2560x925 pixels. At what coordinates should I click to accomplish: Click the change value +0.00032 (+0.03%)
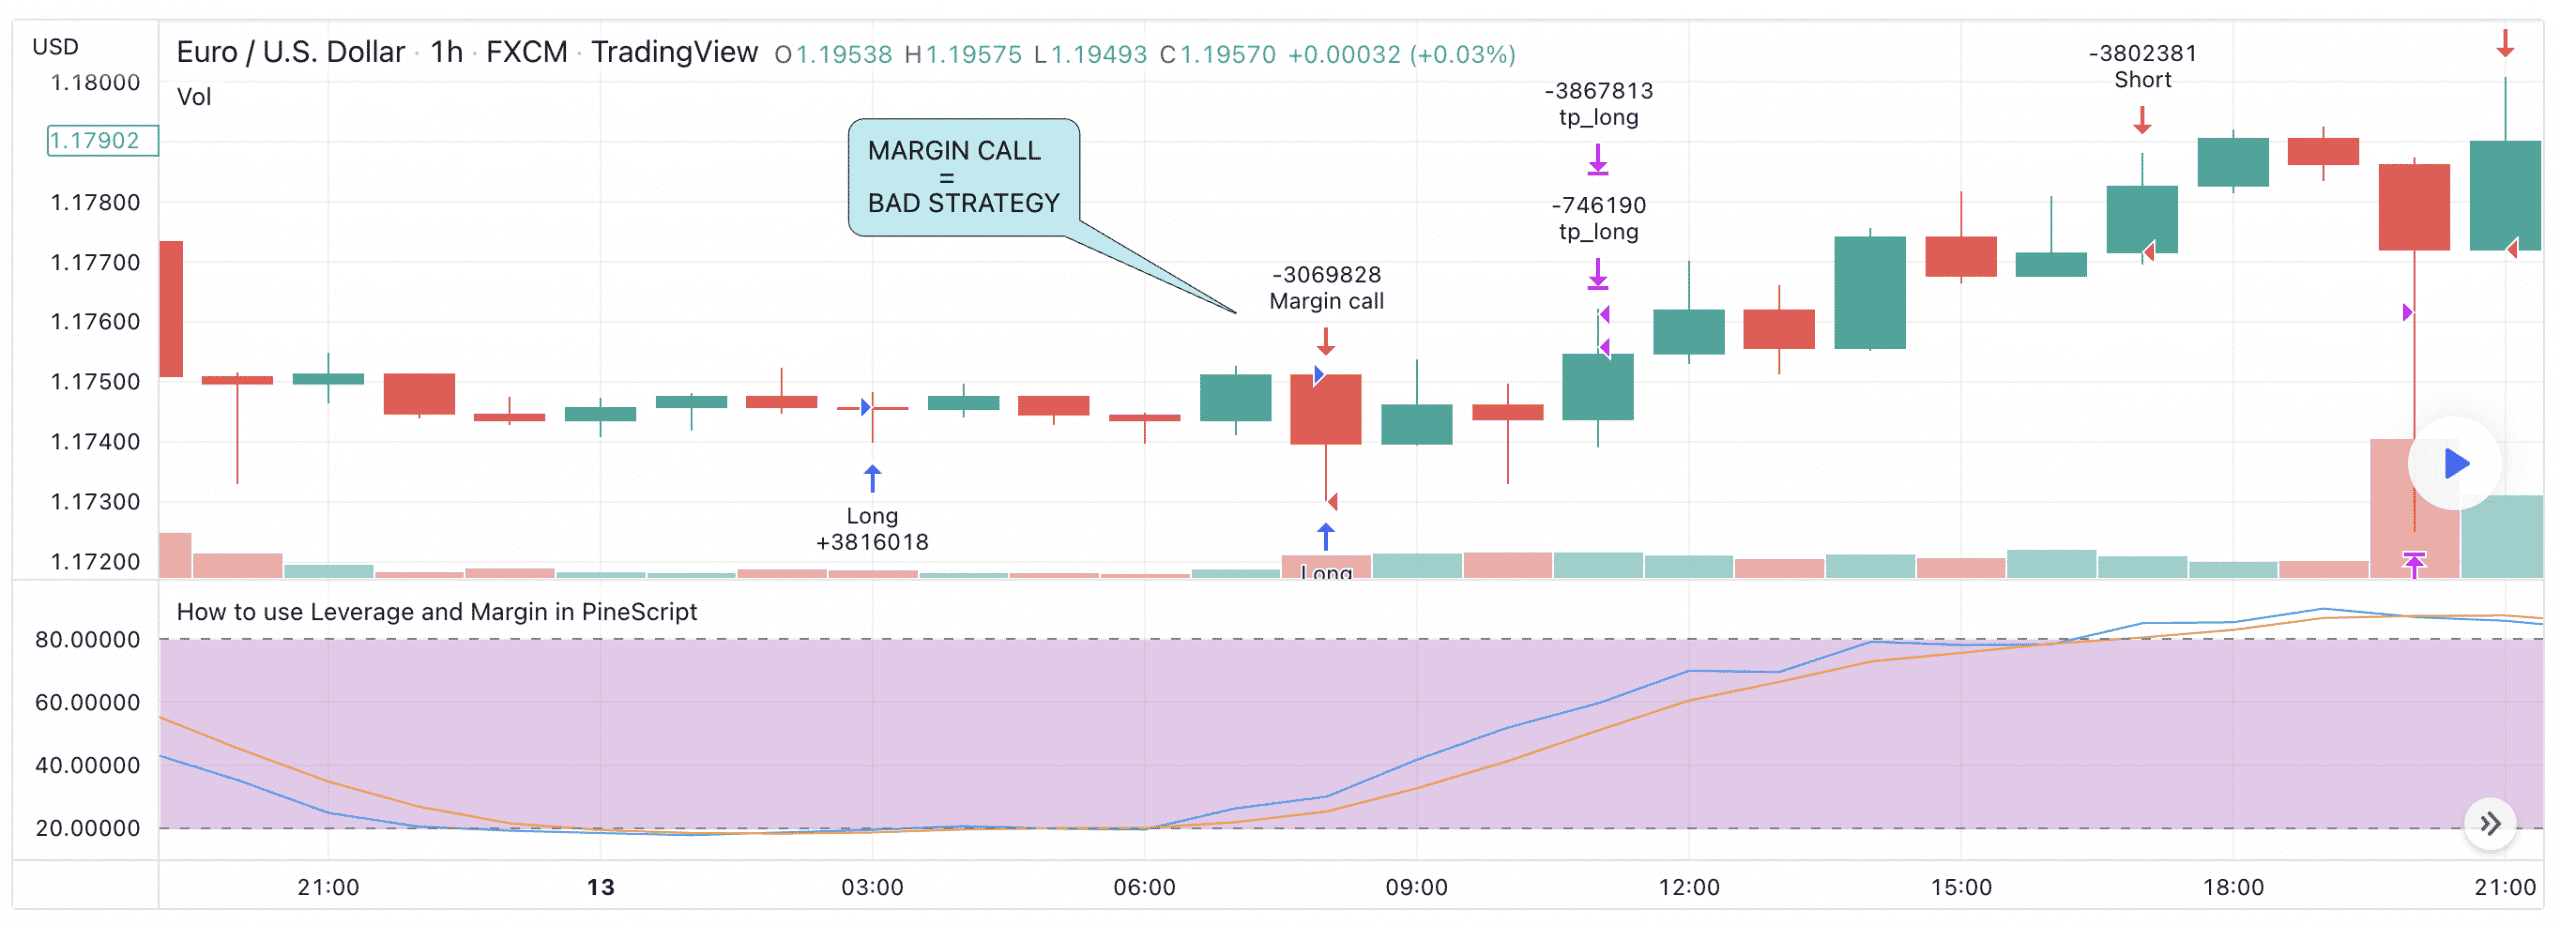pos(1401,54)
